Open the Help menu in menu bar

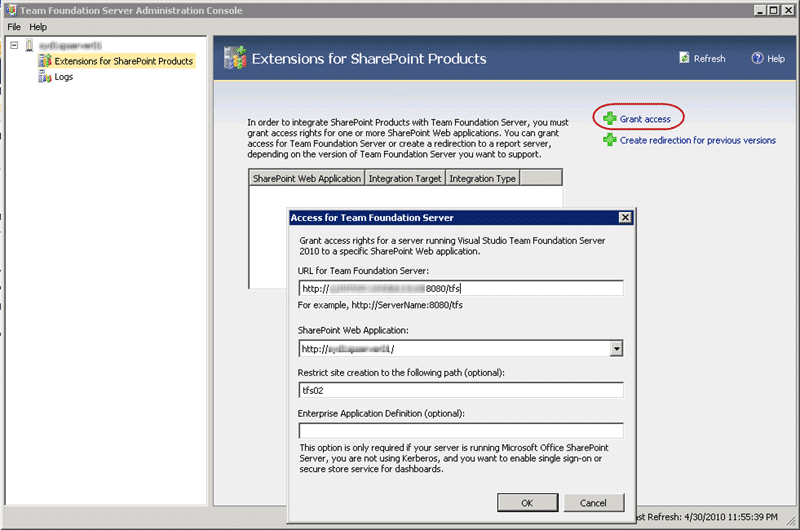pyautogui.click(x=38, y=27)
